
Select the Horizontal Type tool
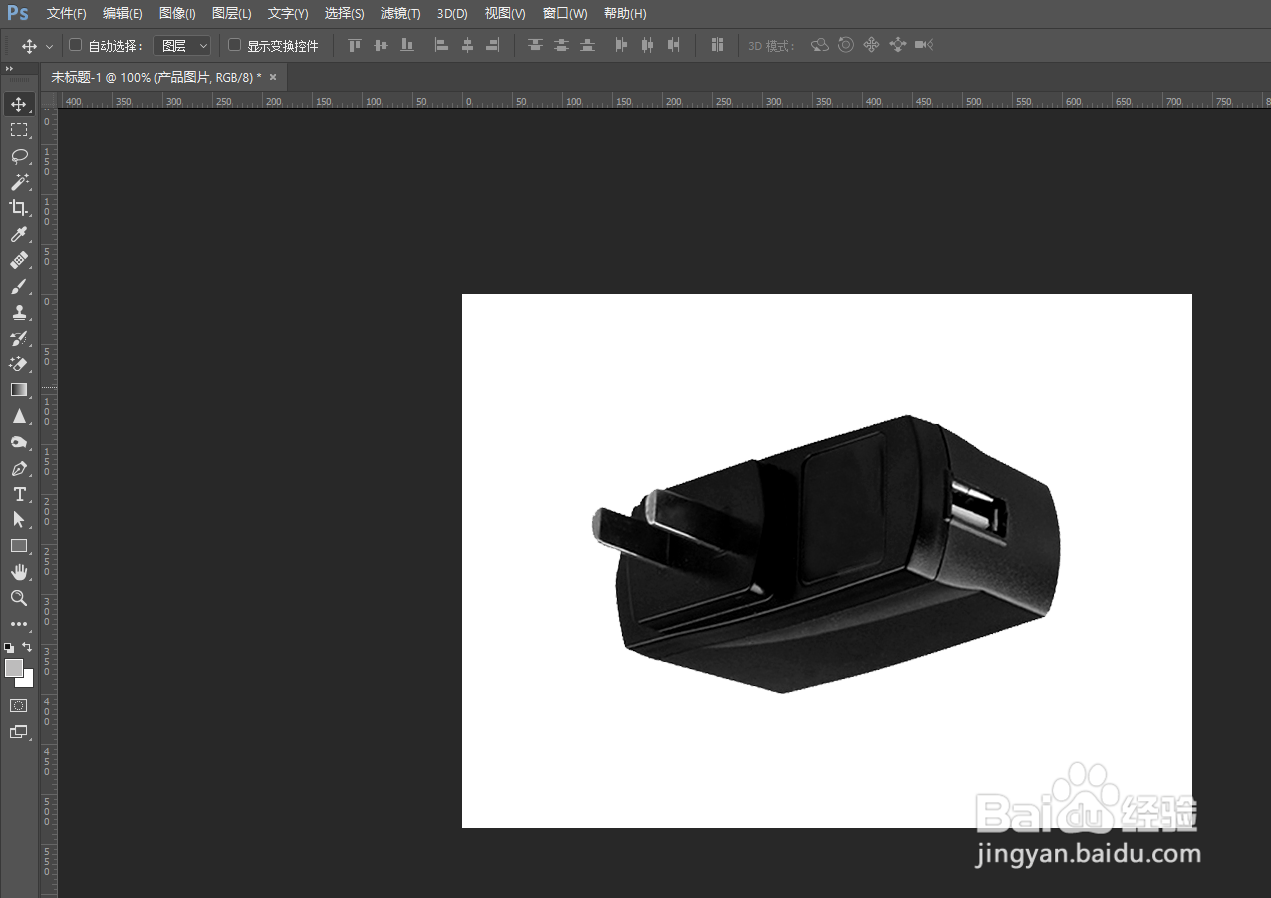click(19, 494)
